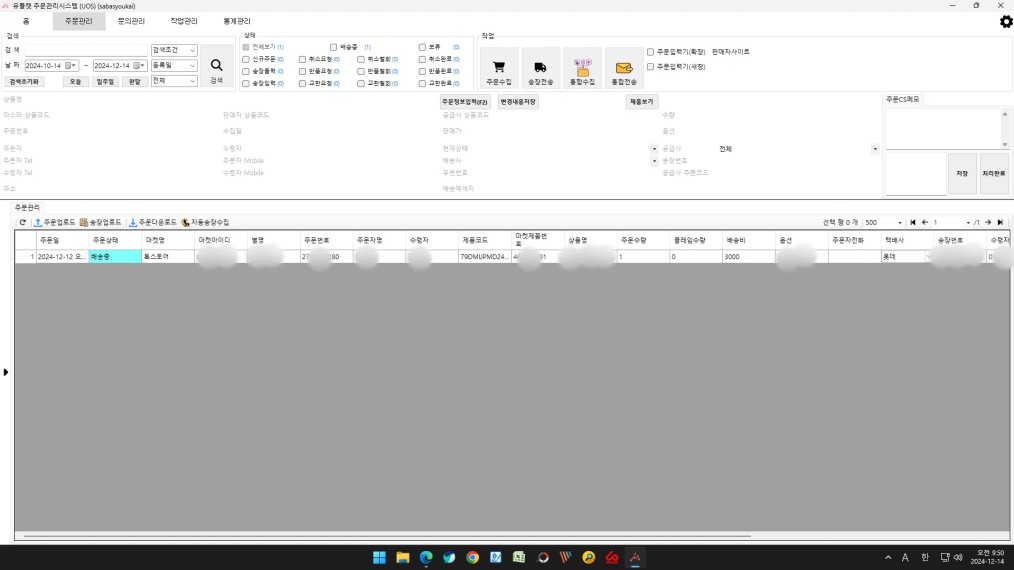Click the grid refresh icon
The width and height of the screenshot is (1014, 570).
(x=22, y=222)
